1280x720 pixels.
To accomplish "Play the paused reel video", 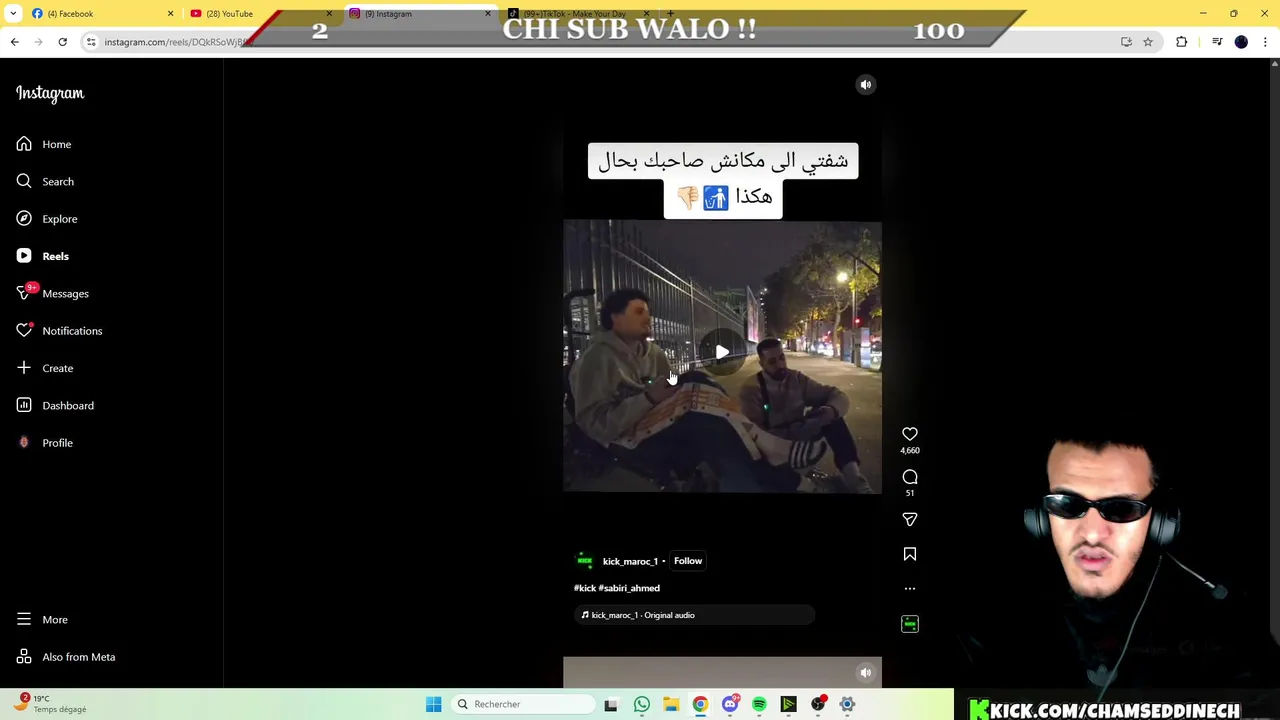I will (x=722, y=352).
